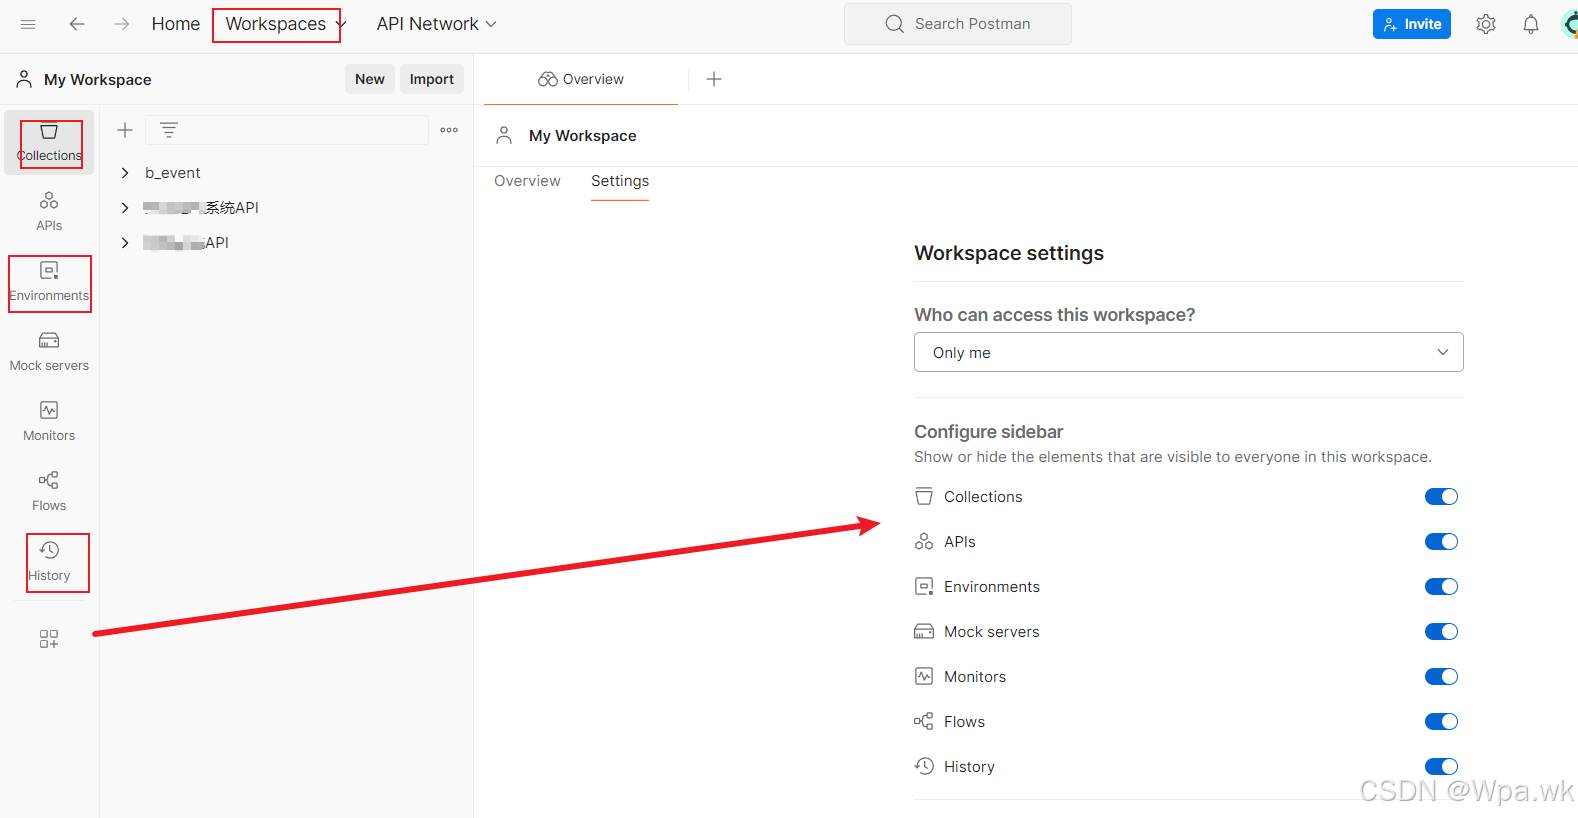Click the Environments icon in Configure sidebar list

[924, 586]
